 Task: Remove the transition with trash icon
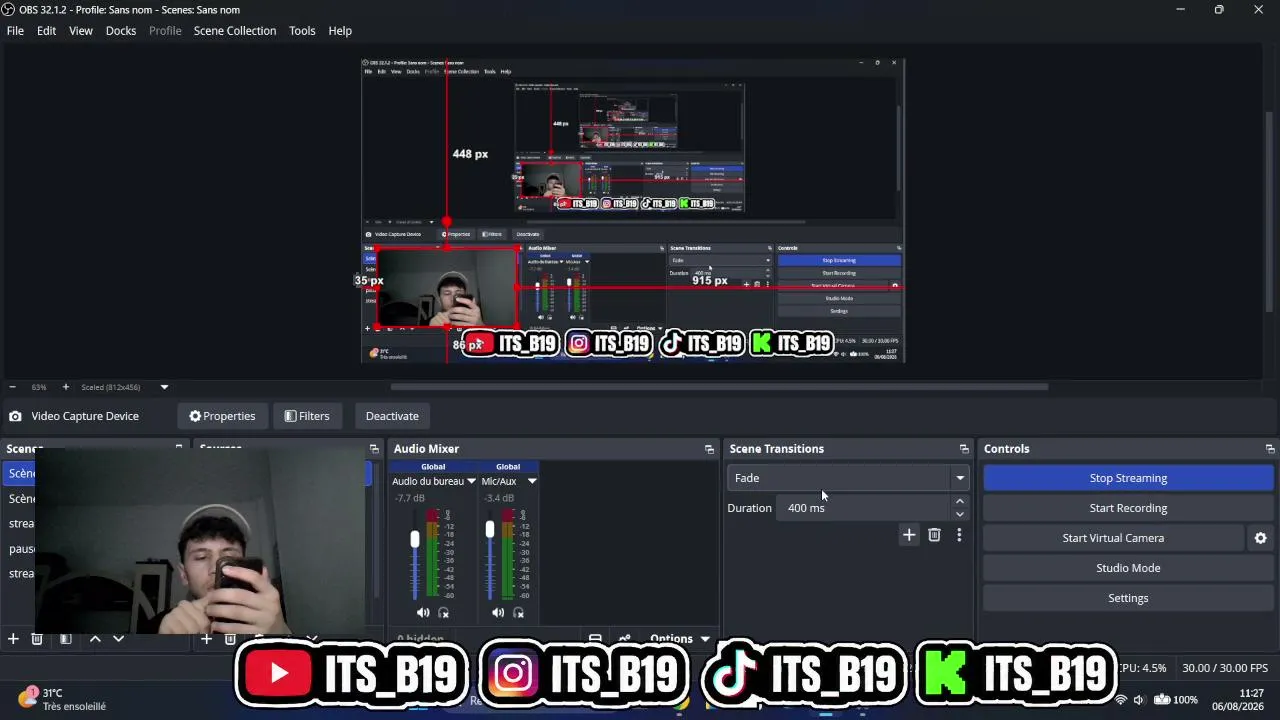934,535
